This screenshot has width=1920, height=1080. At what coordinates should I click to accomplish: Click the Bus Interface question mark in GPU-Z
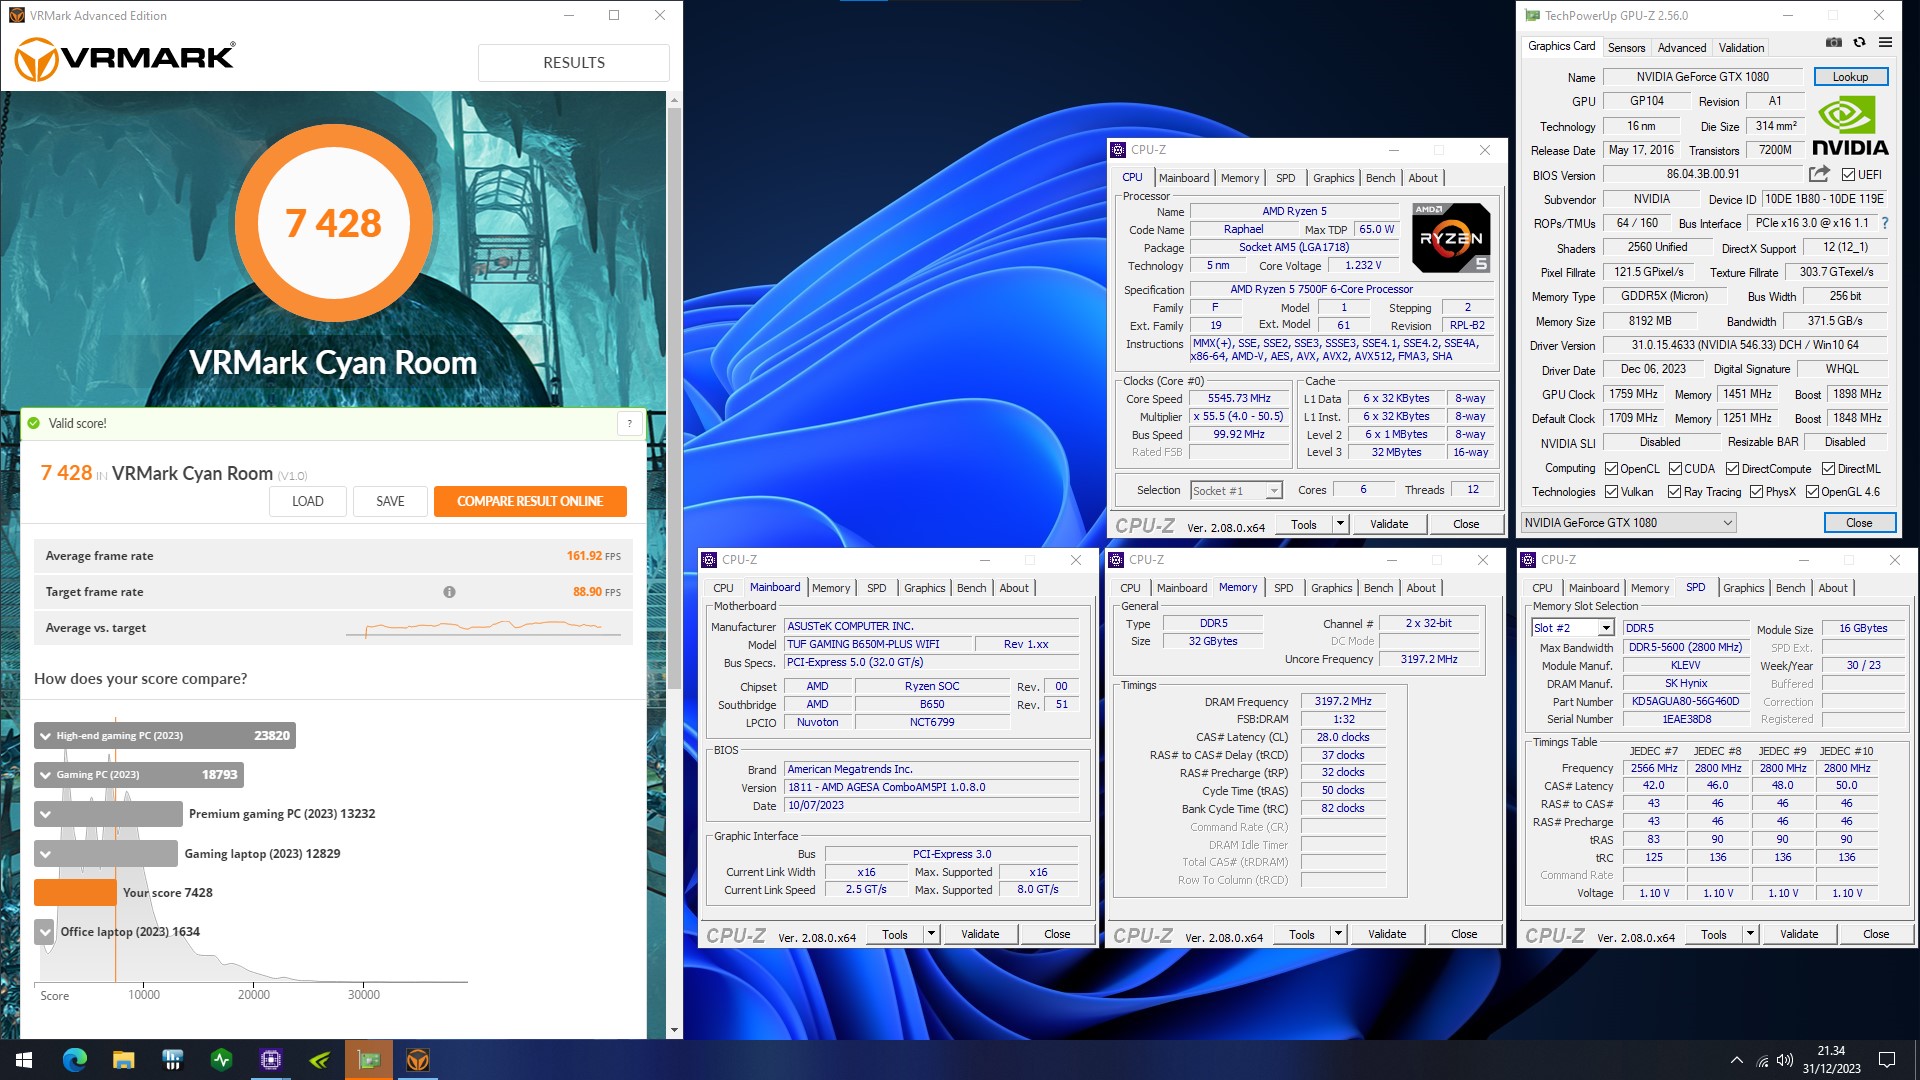click(1885, 223)
